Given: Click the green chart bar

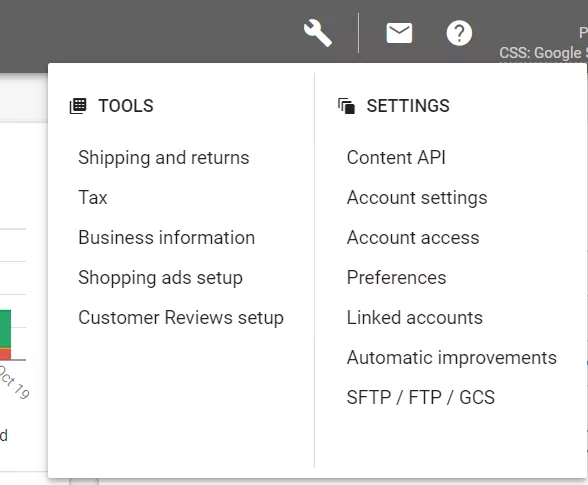Looking at the screenshot, I should pos(5,329).
